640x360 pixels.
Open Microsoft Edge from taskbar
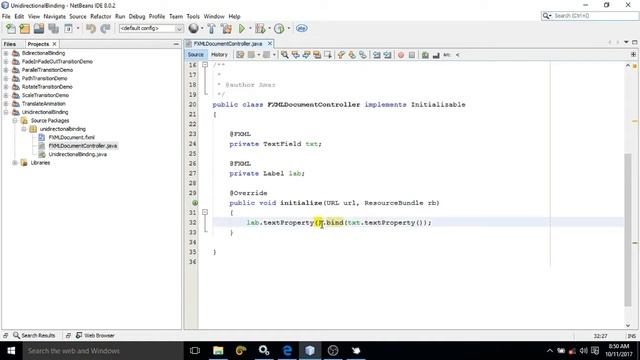[x=287, y=350]
